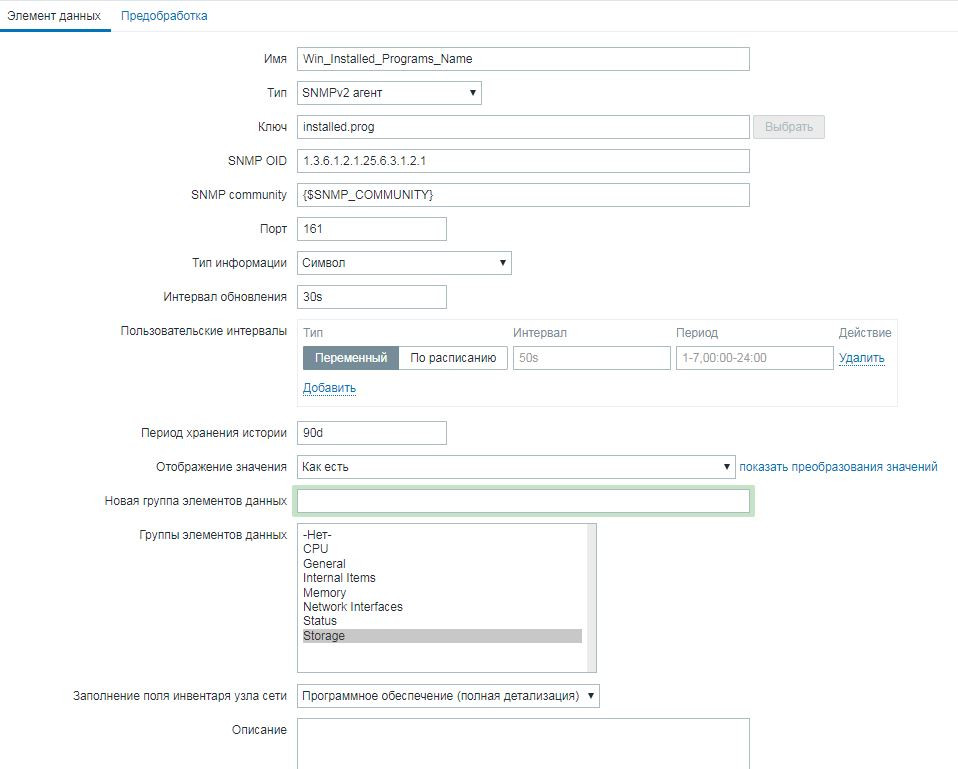Screen dimensions: 958x769
Task: Select Network Interfaces in groups list
Action: coord(353,607)
